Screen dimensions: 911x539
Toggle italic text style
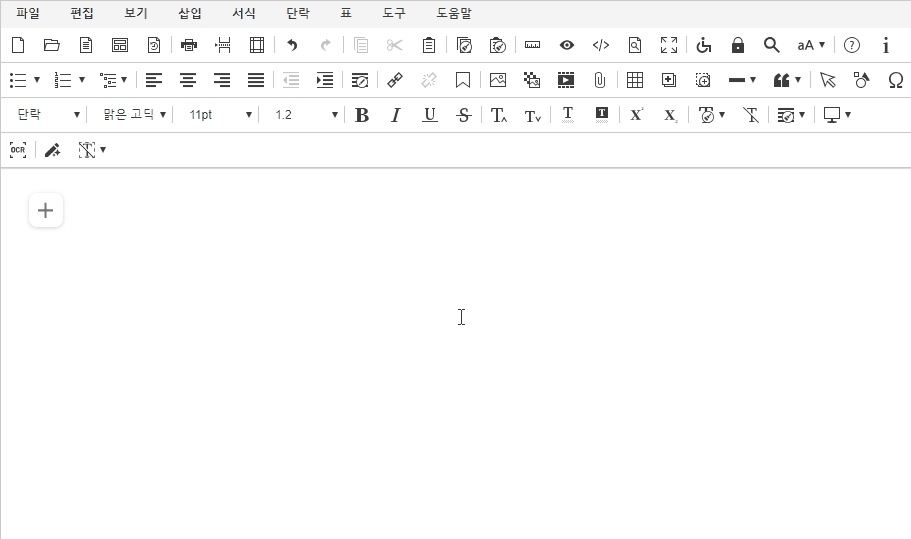396,115
